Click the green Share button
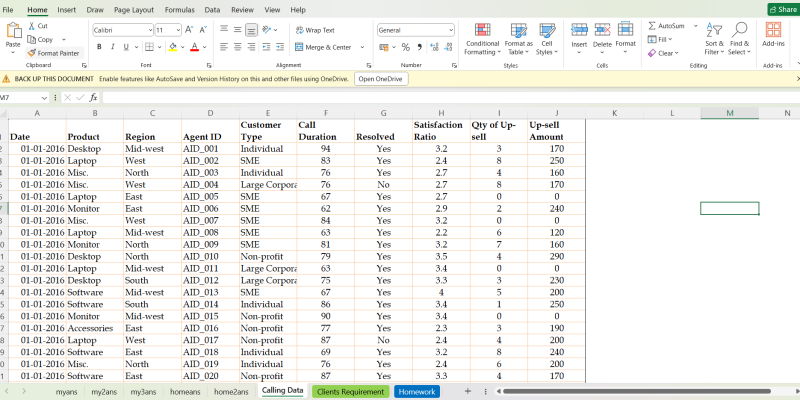The height and width of the screenshot is (400, 800). (782, 9)
